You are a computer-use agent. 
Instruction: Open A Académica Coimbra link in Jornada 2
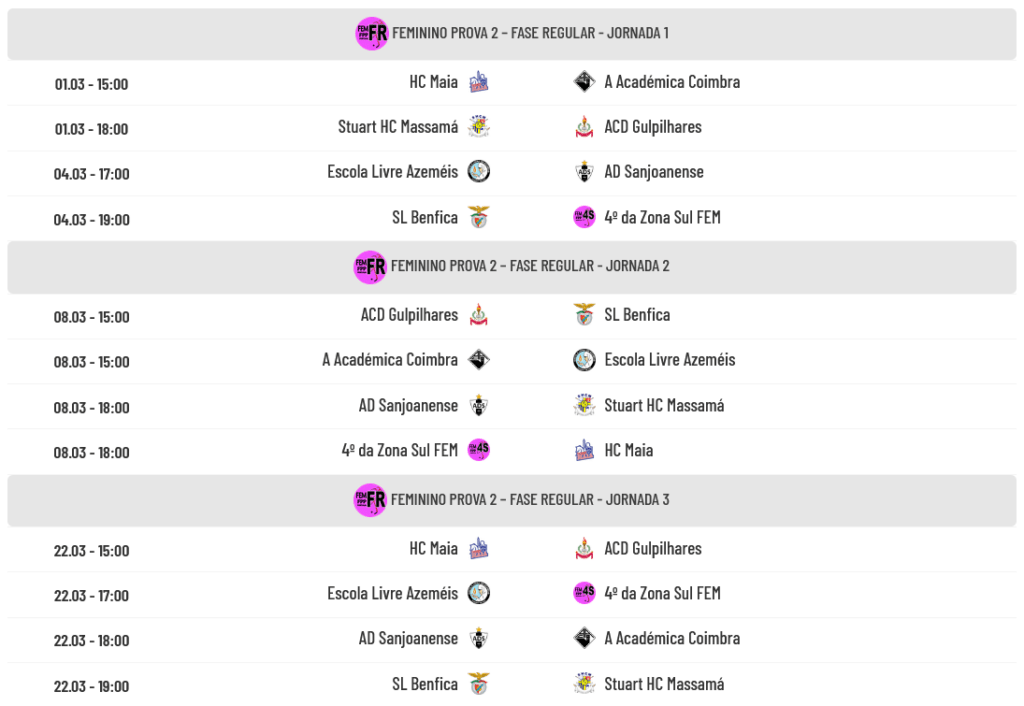point(390,360)
